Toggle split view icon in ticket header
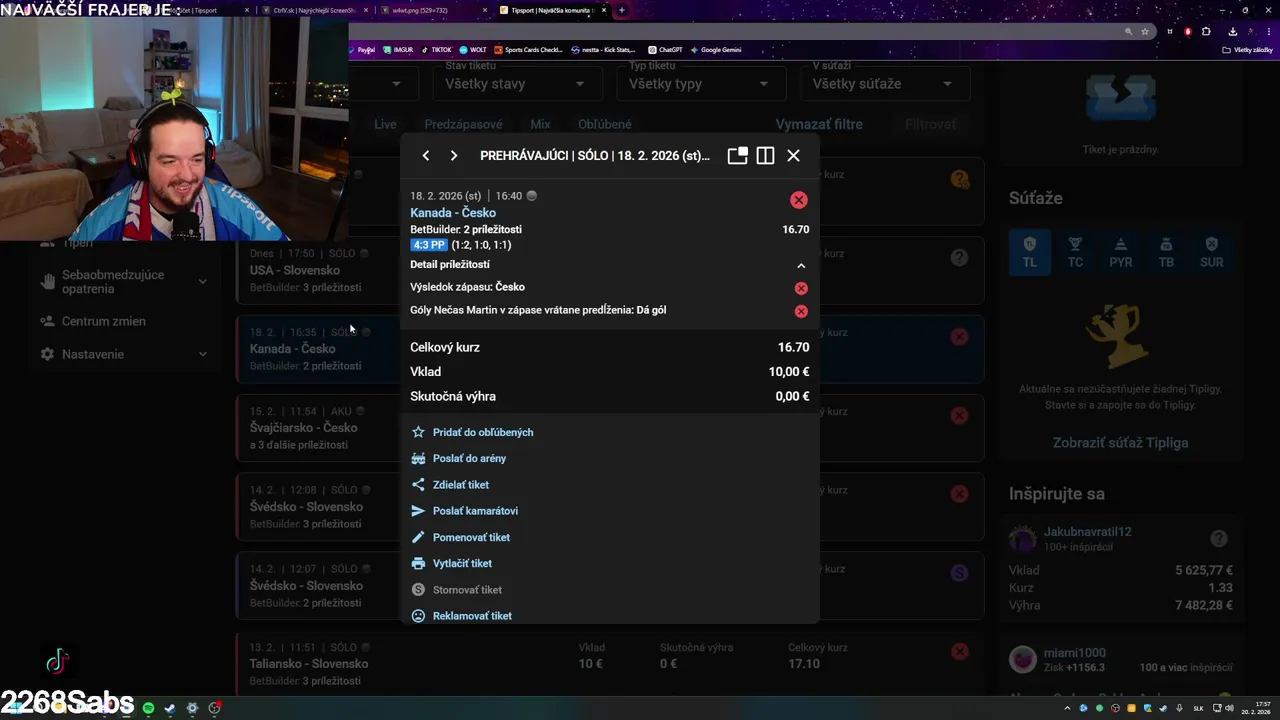The image size is (1280, 720). pyautogui.click(x=765, y=156)
